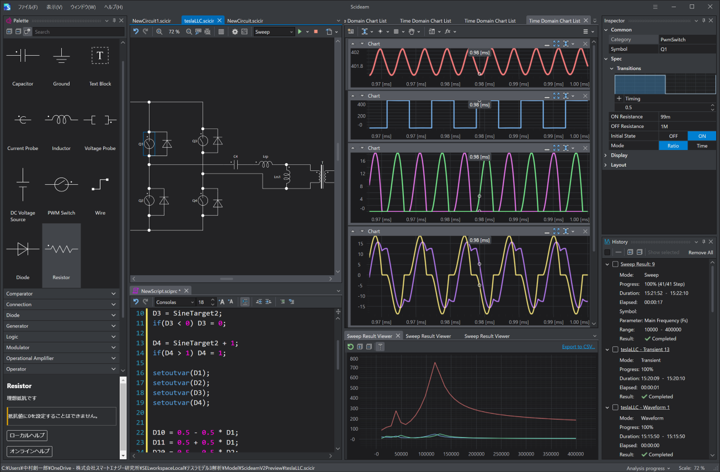The height and width of the screenshot is (472, 720).
Task: Click the blue Transitions timeline bar
Action: click(x=640, y=85)
